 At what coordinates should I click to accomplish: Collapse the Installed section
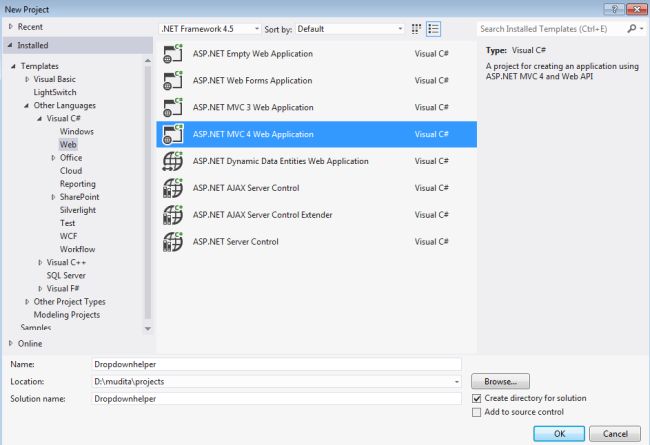click(x=10, y=45)
